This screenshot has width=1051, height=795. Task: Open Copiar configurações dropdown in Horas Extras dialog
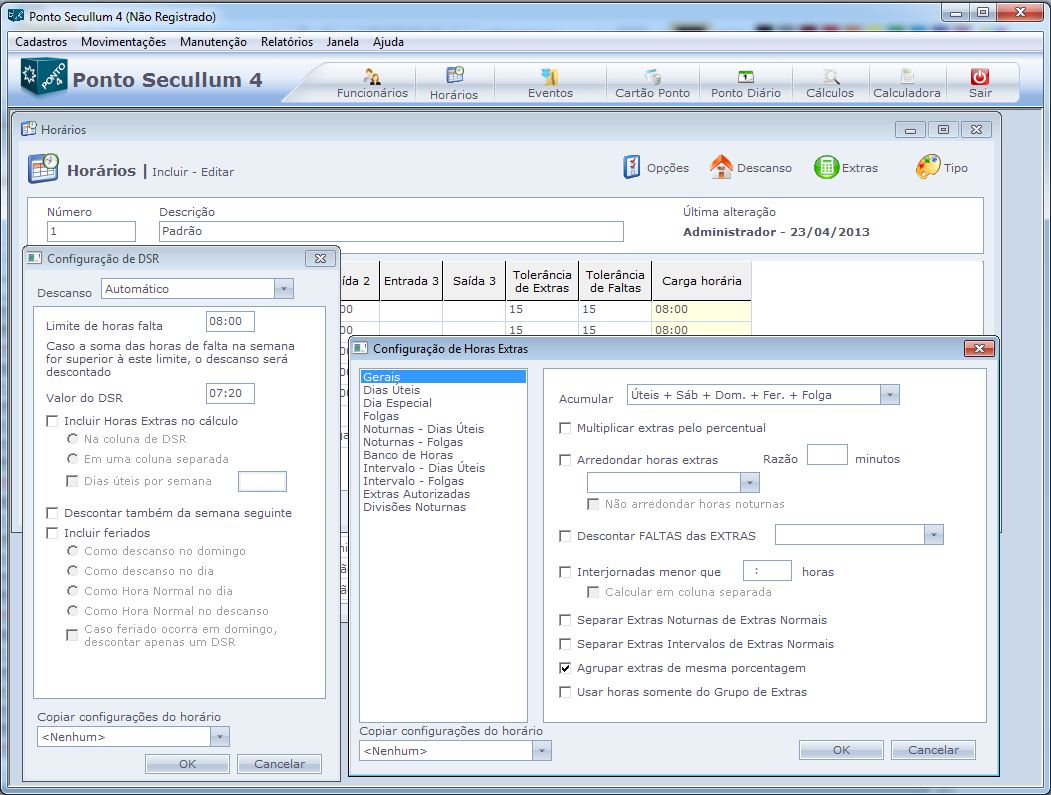tap(542, 751)
